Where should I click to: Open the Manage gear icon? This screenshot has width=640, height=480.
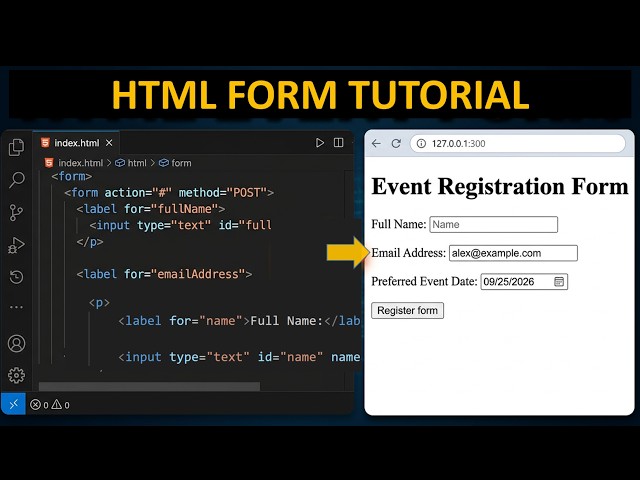coord(16,375)
